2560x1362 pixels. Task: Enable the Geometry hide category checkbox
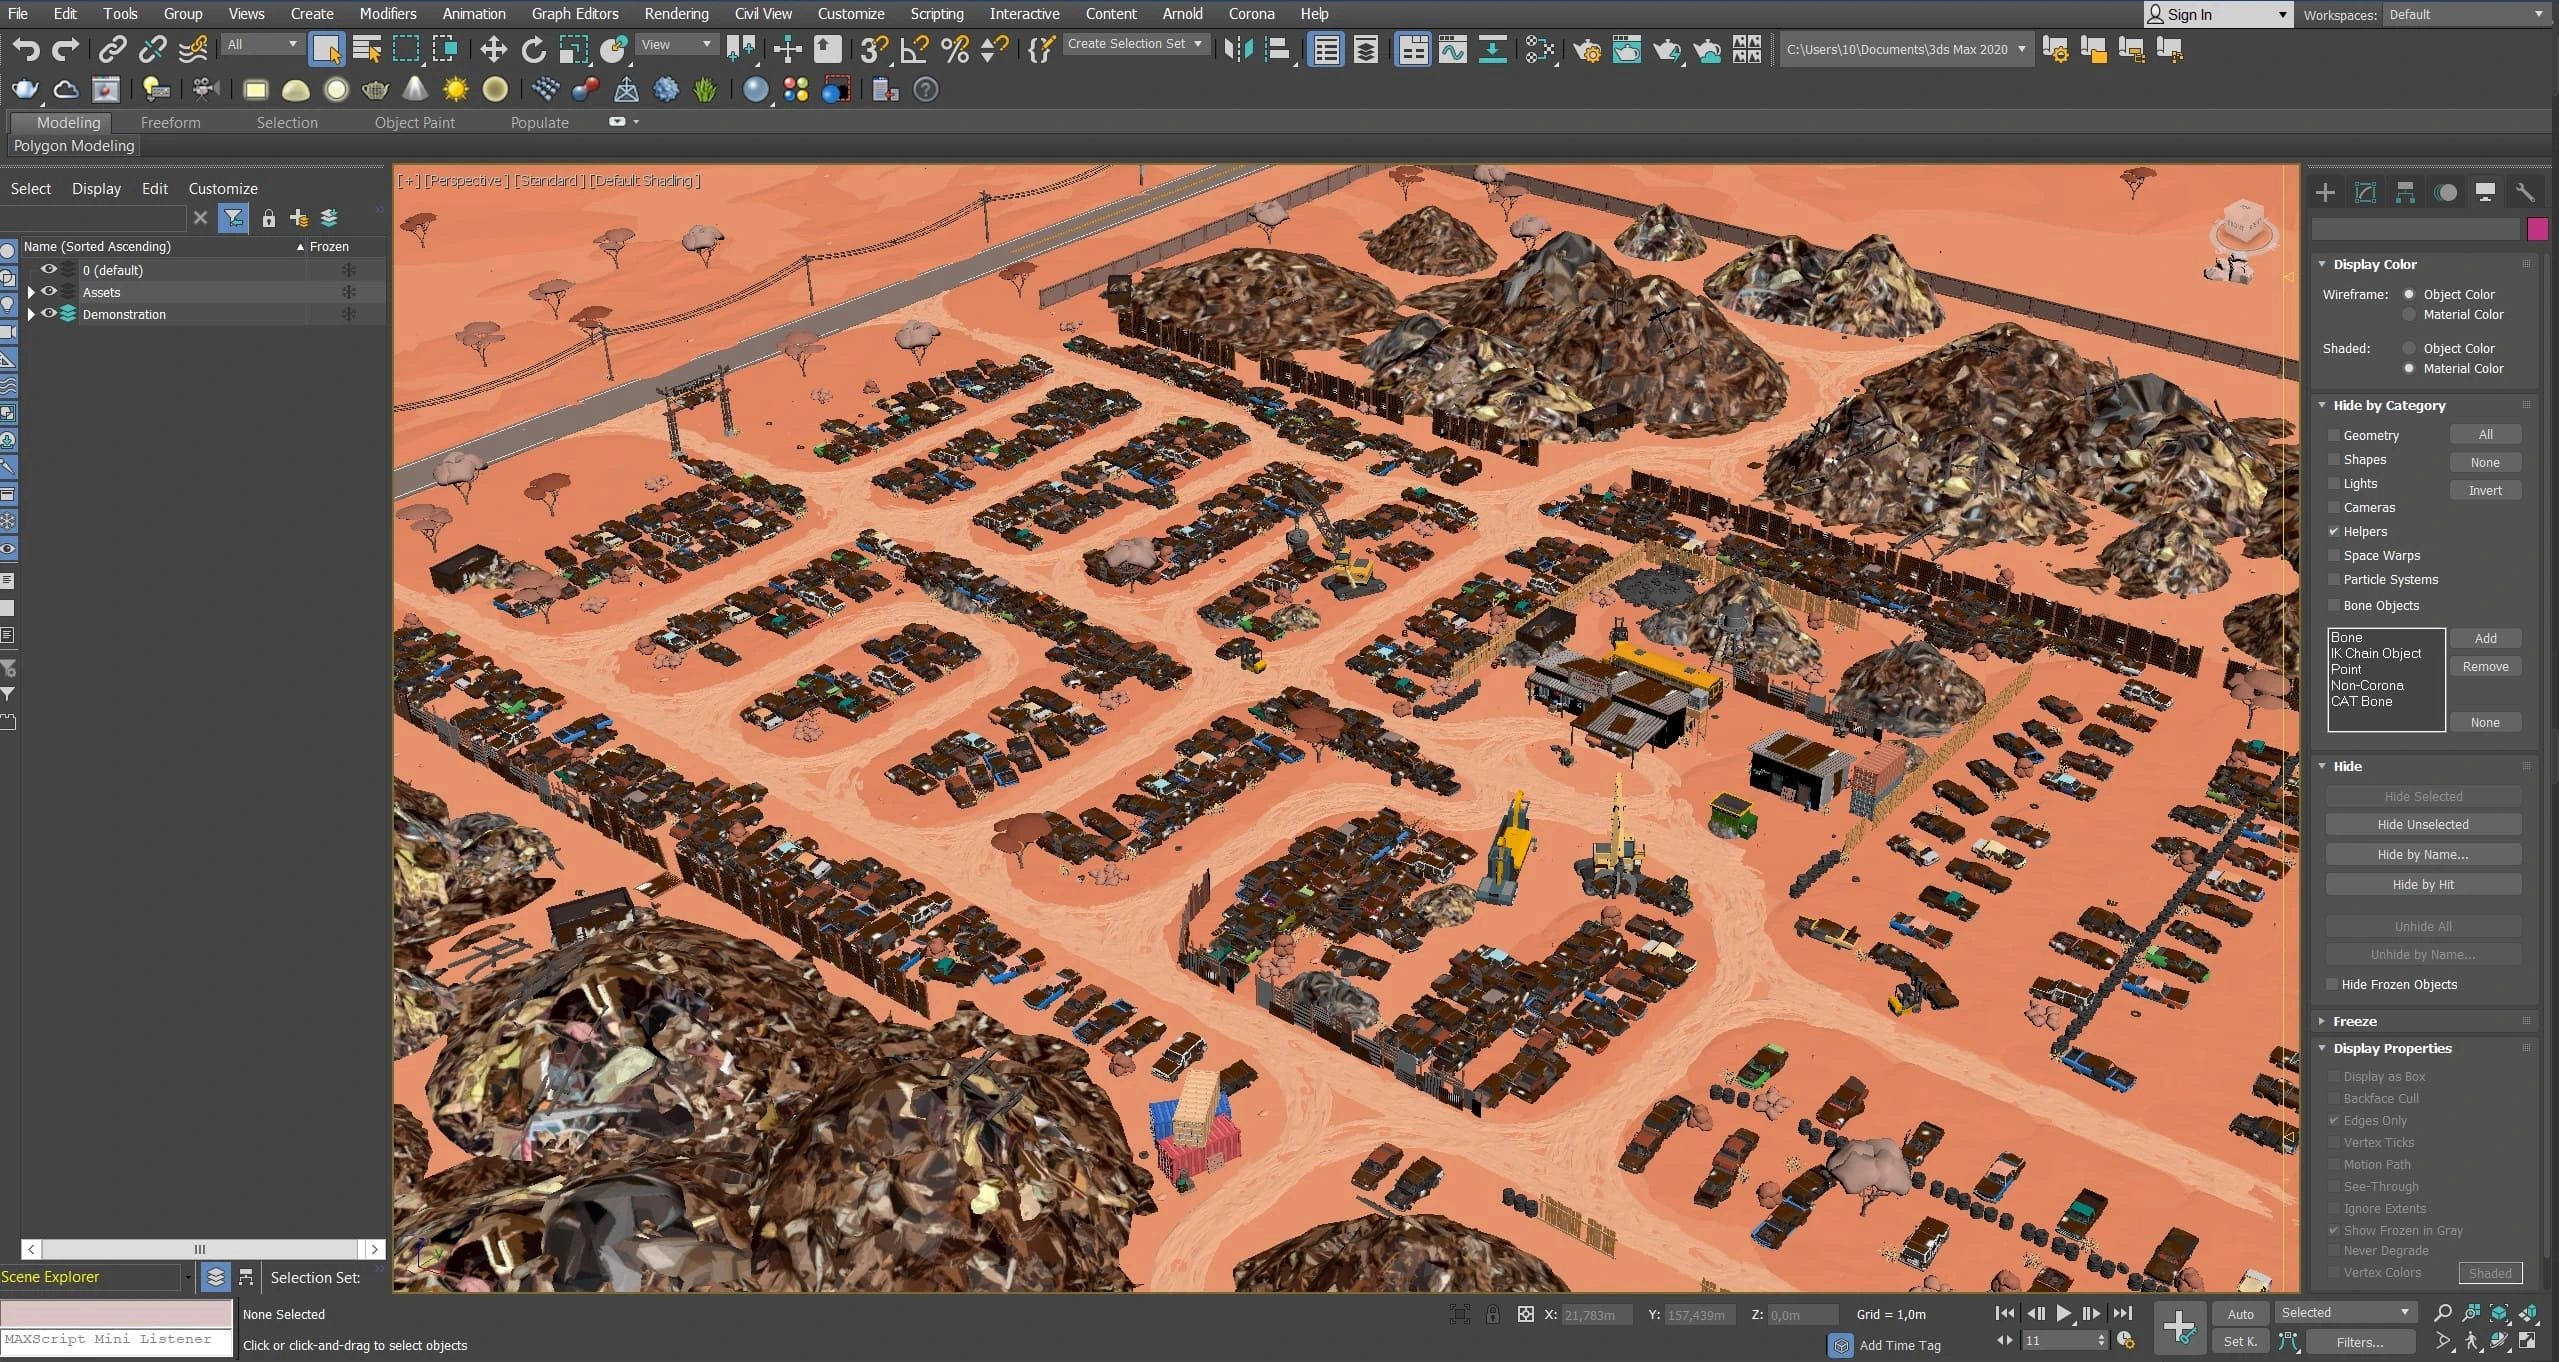point(2334,435)
